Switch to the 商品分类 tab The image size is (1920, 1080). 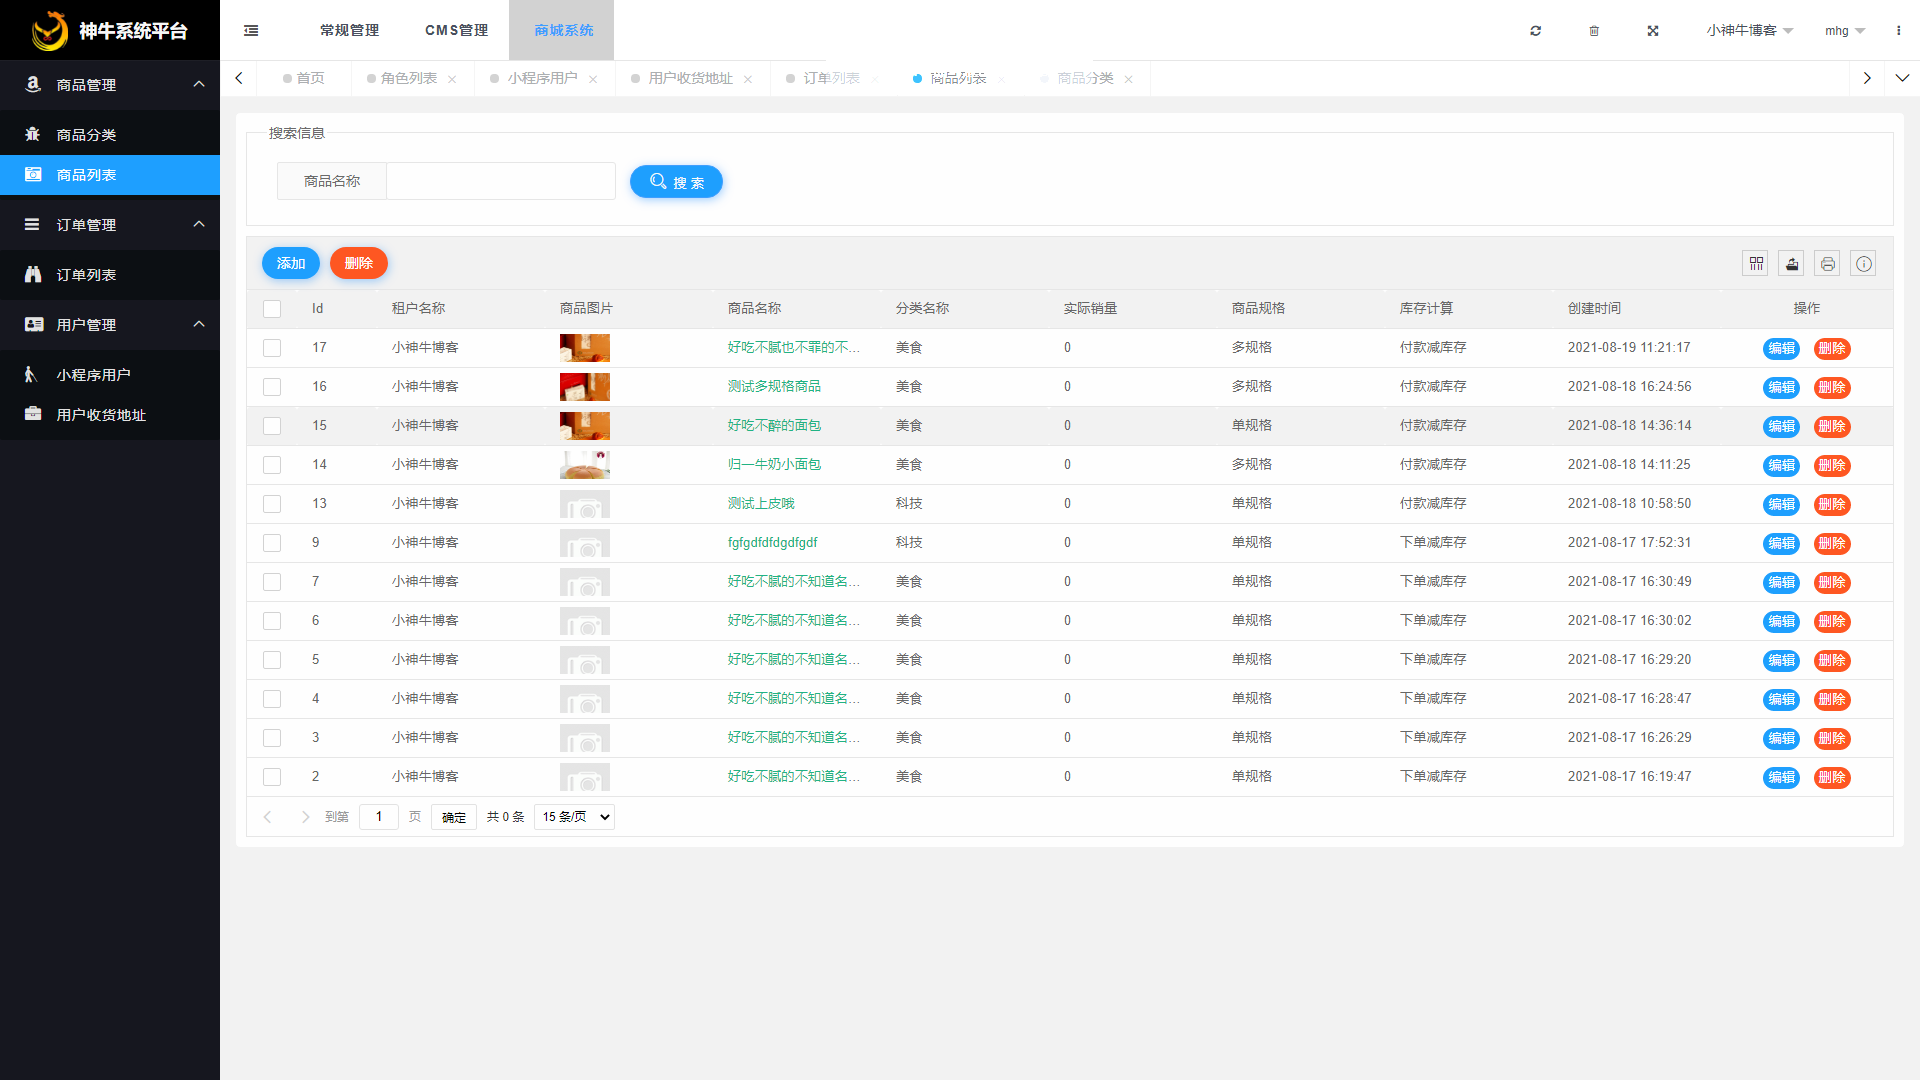pyautogui.click(x=1085, y=78)
